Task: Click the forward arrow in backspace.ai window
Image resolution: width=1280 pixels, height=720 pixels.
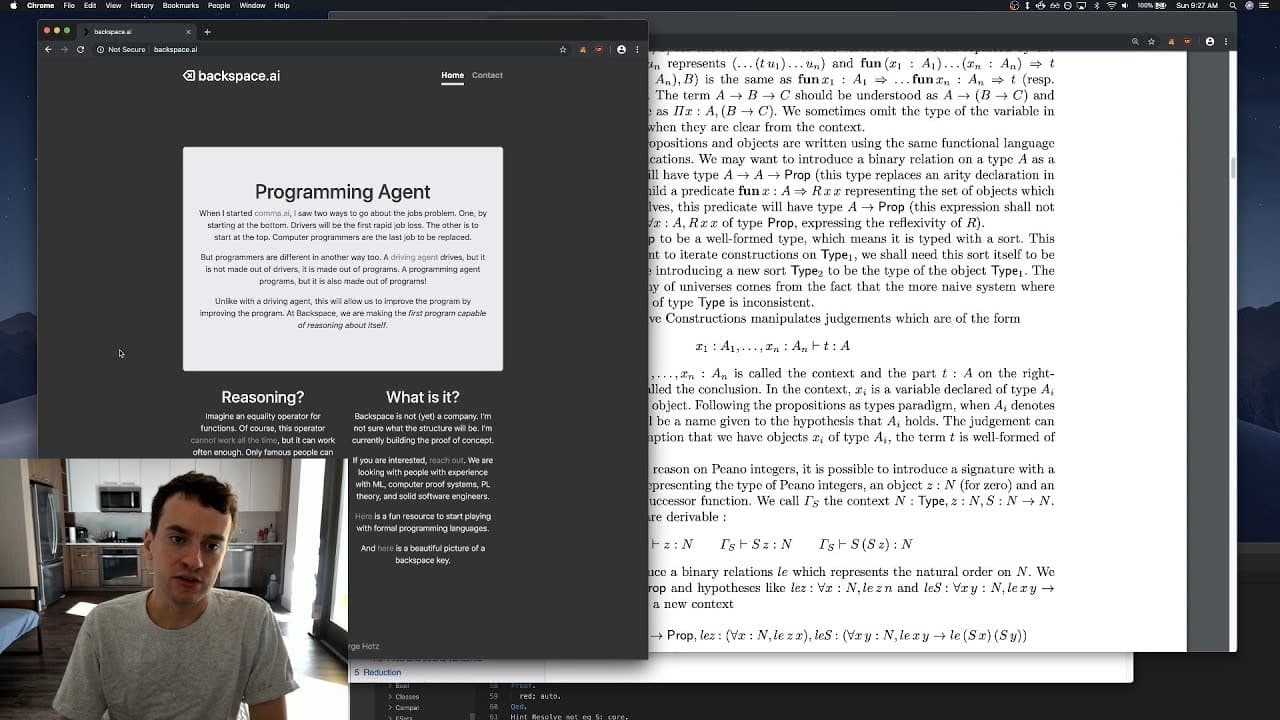Action: pyautogui.click(x=64, y=49)
